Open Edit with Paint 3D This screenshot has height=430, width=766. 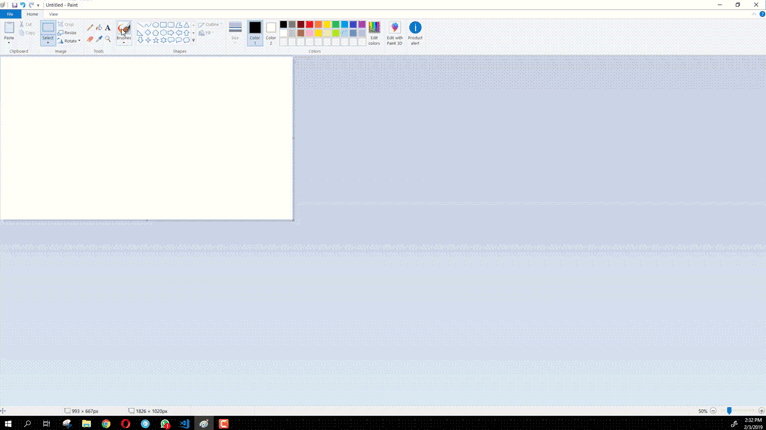point(395,33)
